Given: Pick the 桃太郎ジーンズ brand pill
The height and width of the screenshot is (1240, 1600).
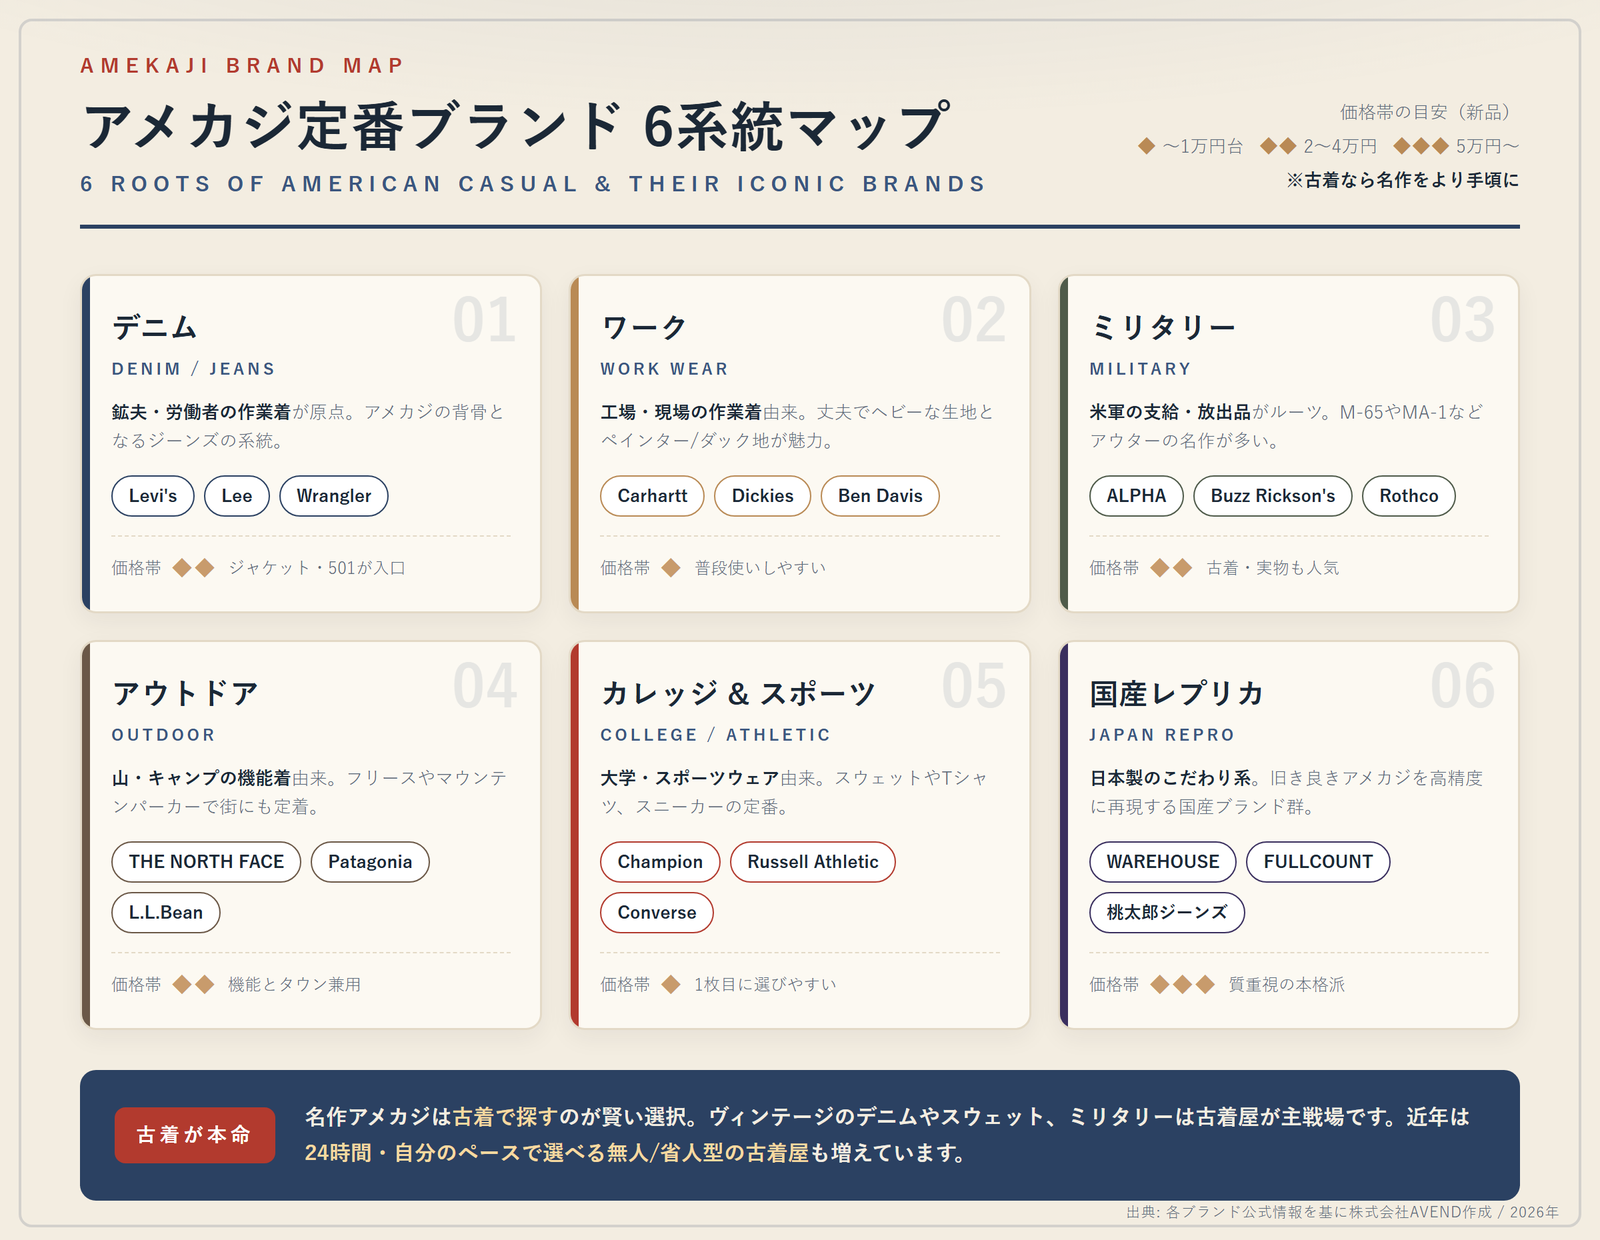Looking at the screenshot, I should click(x=1167, y=913).
